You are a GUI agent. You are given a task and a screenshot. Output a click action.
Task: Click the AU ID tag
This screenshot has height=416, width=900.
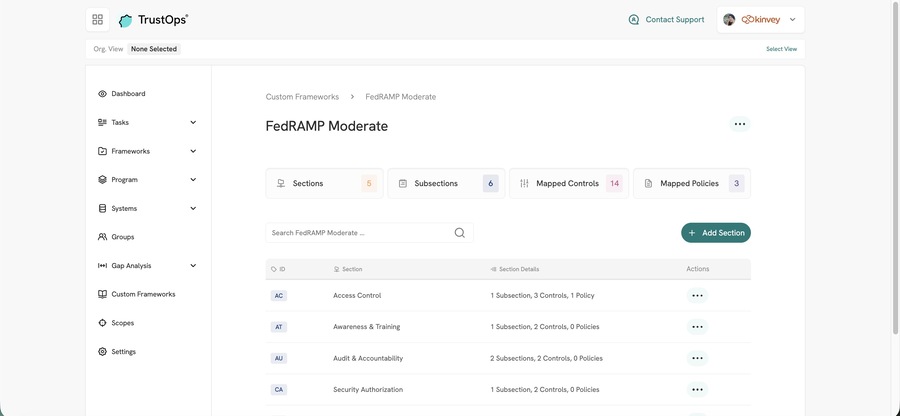278,358
